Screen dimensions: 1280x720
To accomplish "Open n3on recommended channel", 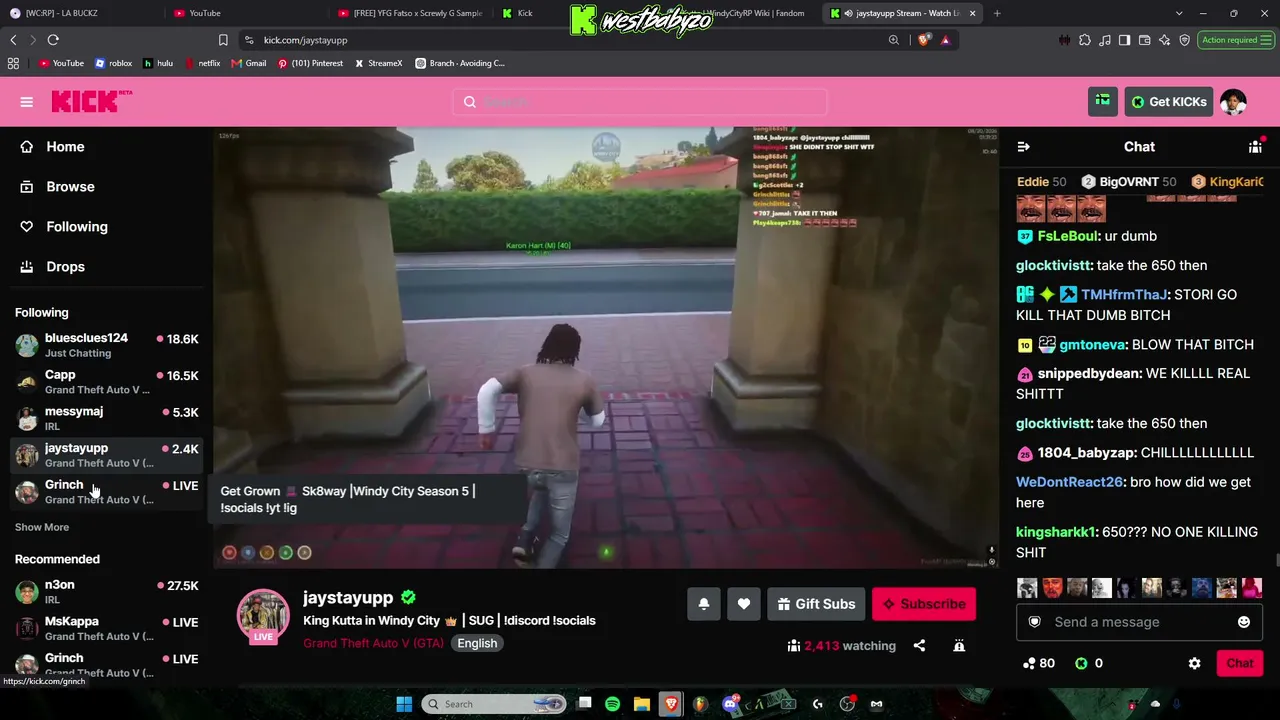I will 106,592.
